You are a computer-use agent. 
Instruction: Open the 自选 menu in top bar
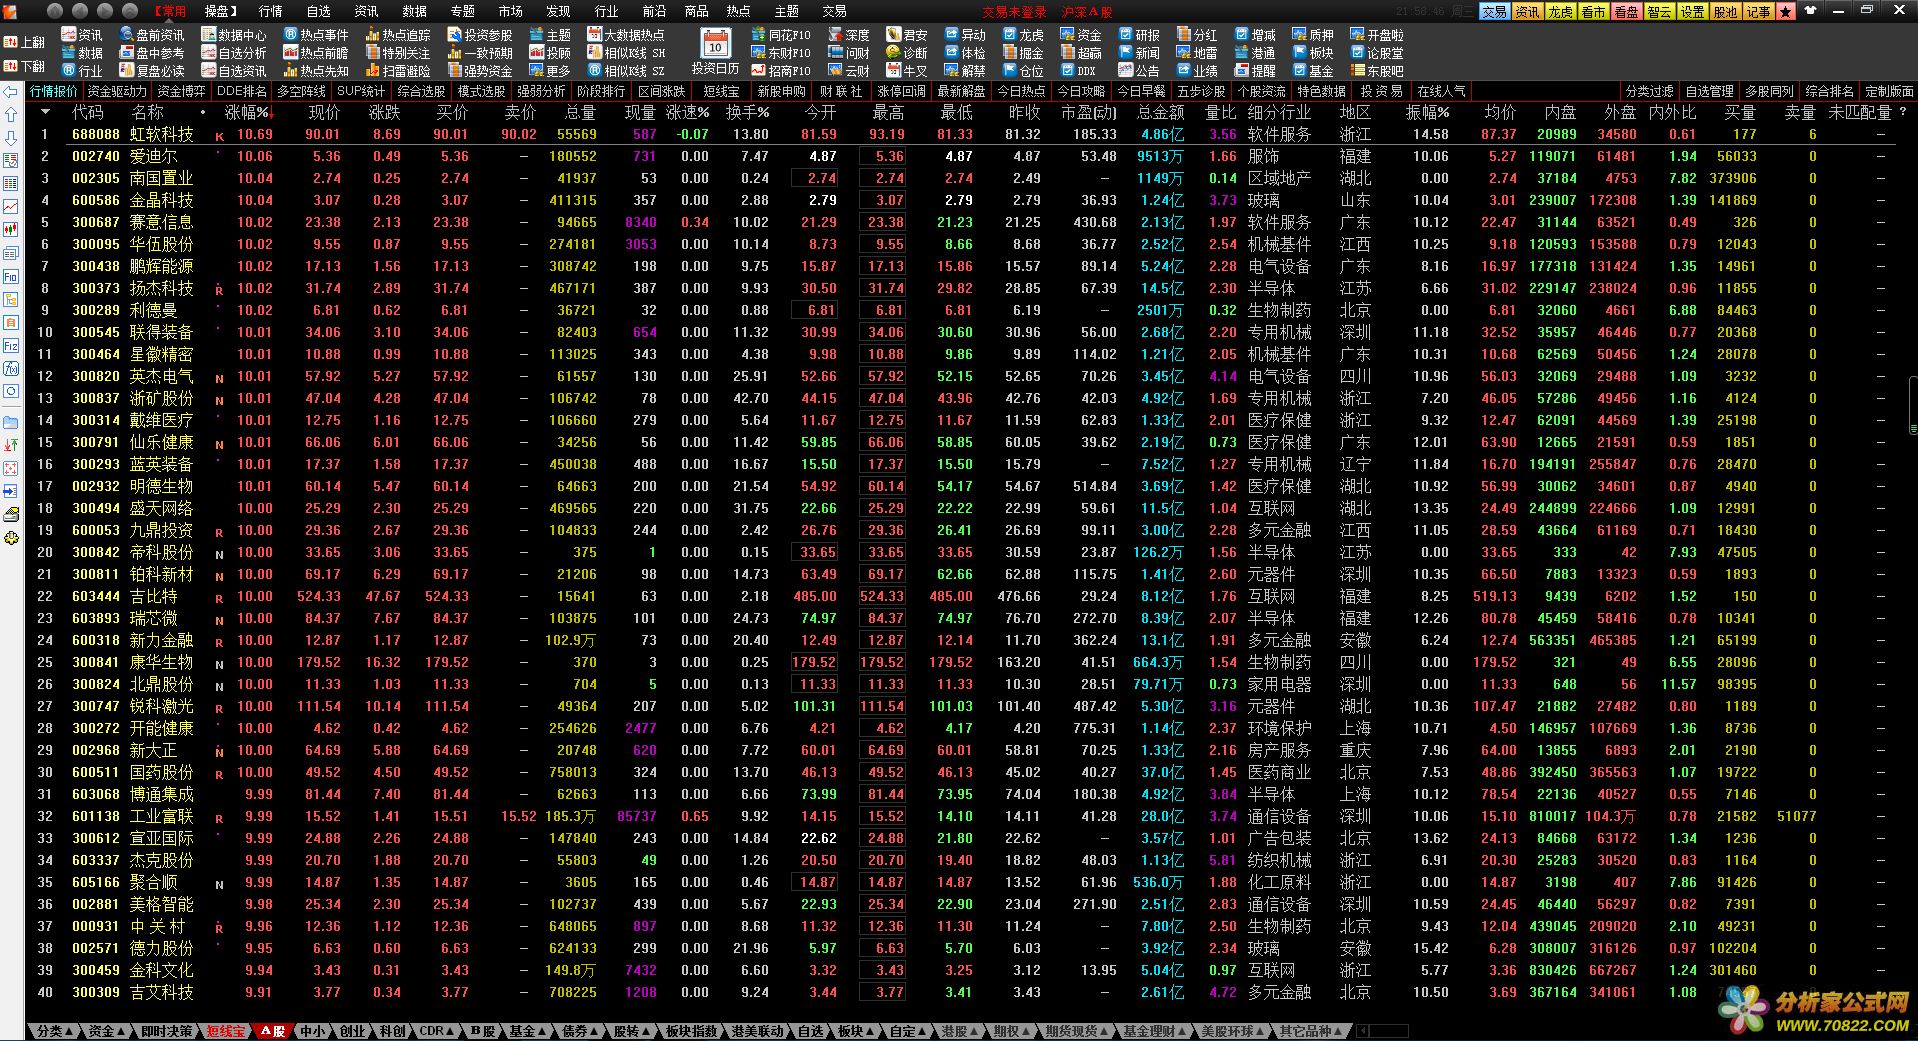[x=319, y=11]
